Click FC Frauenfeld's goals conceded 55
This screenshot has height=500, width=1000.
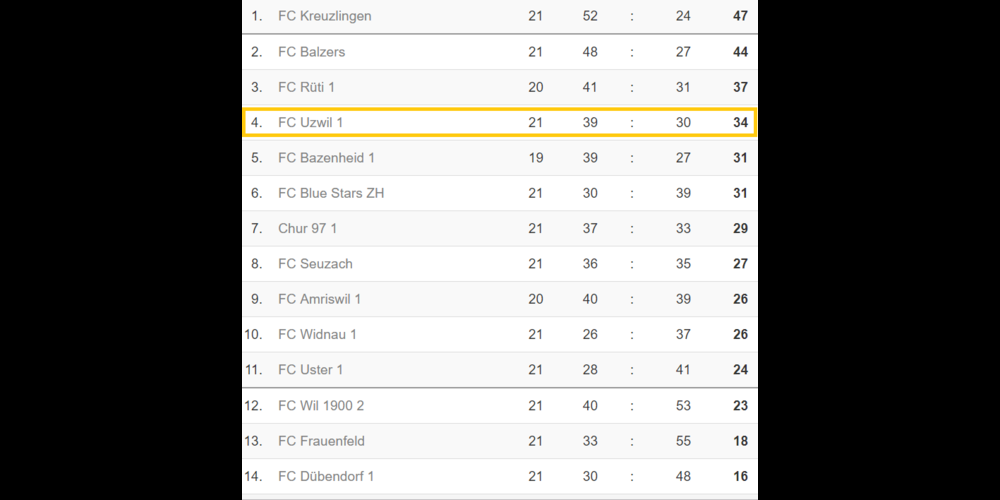[x=683, y=441]
